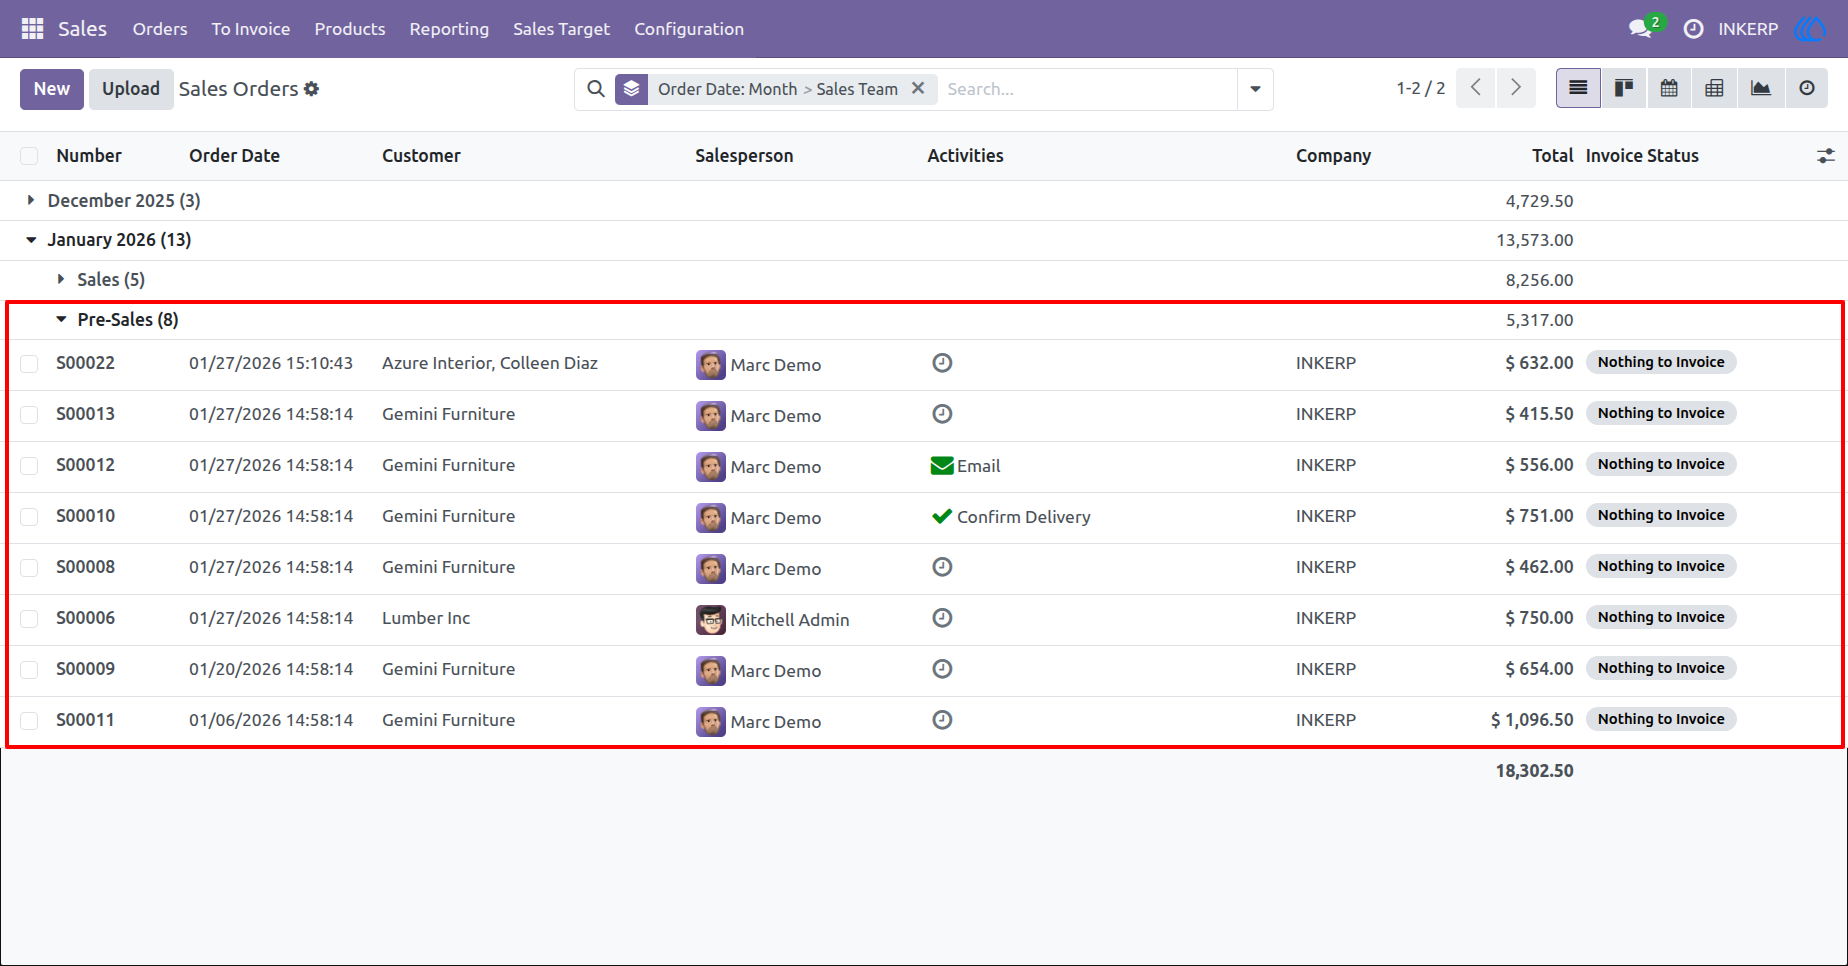Select all orders with header checkbox
Screen dimensions: 1848x966
click(29, 156)
